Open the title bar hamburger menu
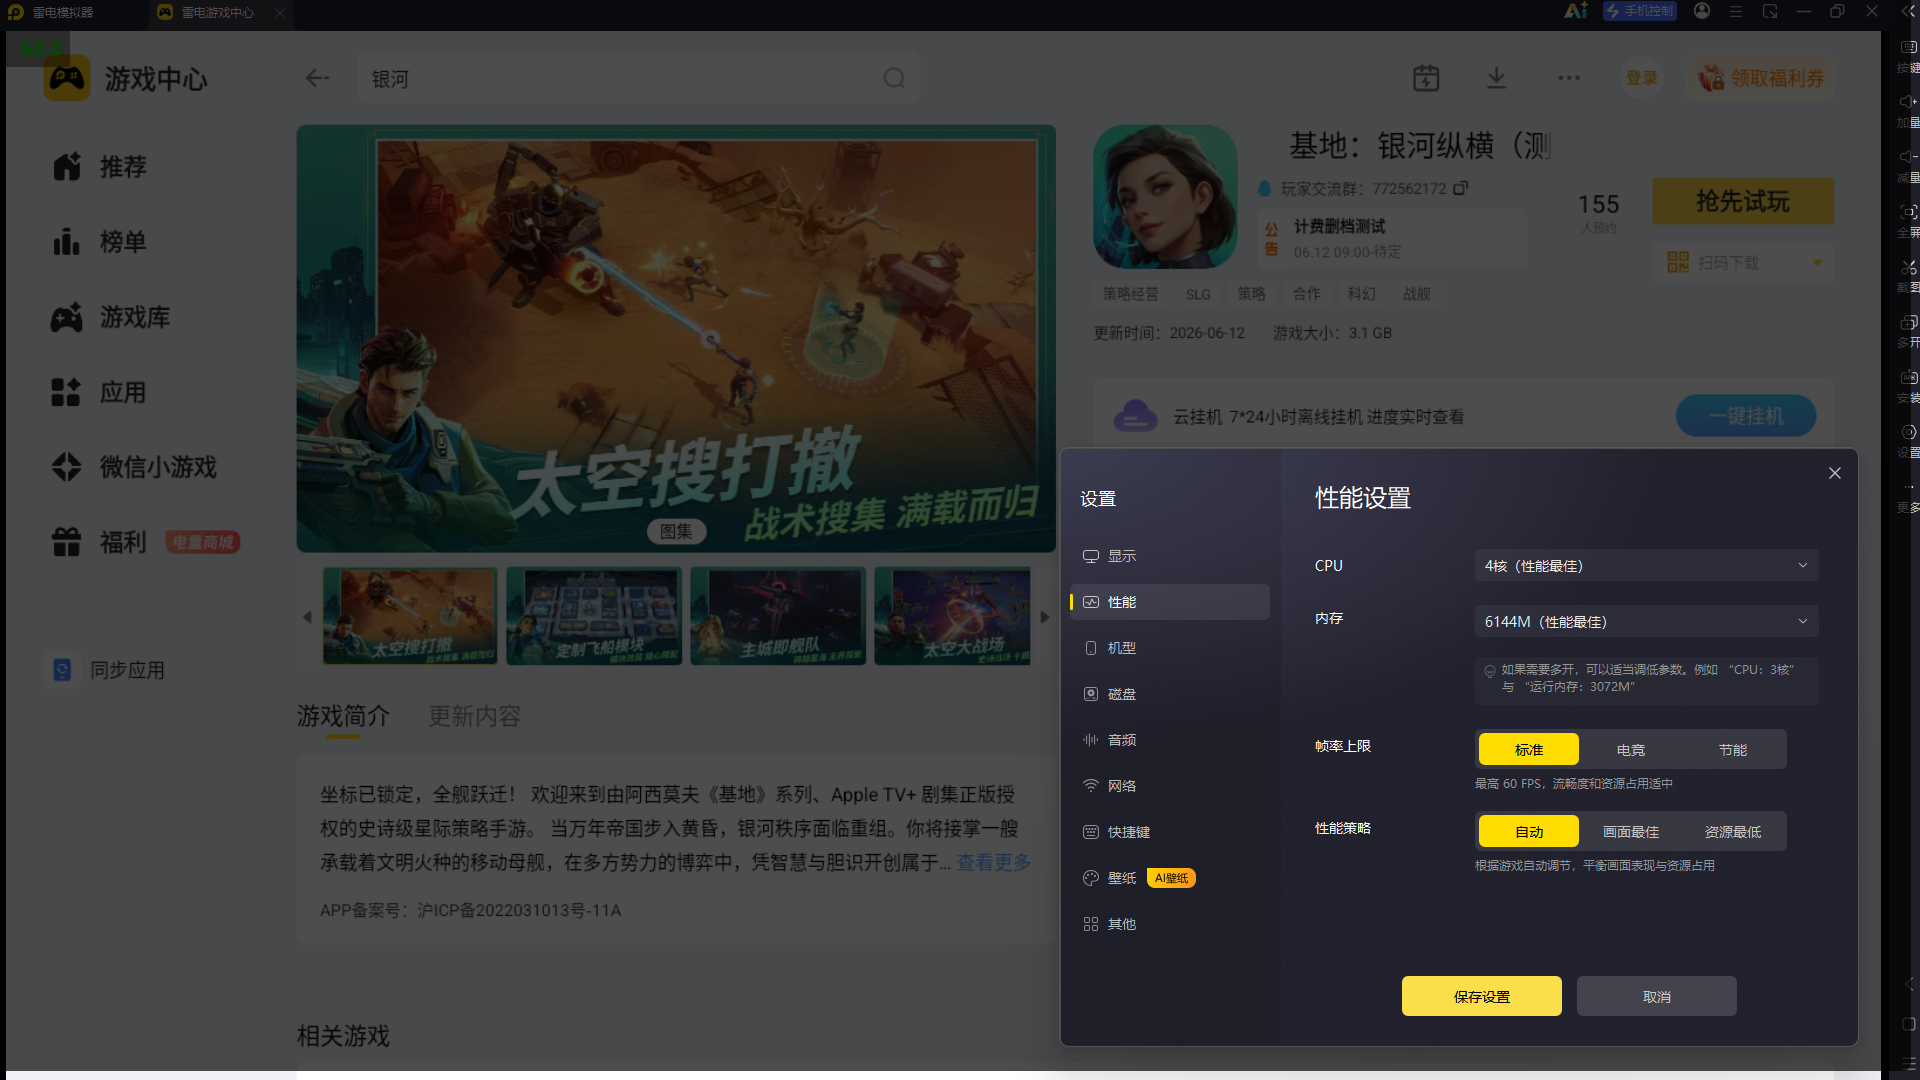This screenshot has height=1080, width=1920. coord(1736,11)
